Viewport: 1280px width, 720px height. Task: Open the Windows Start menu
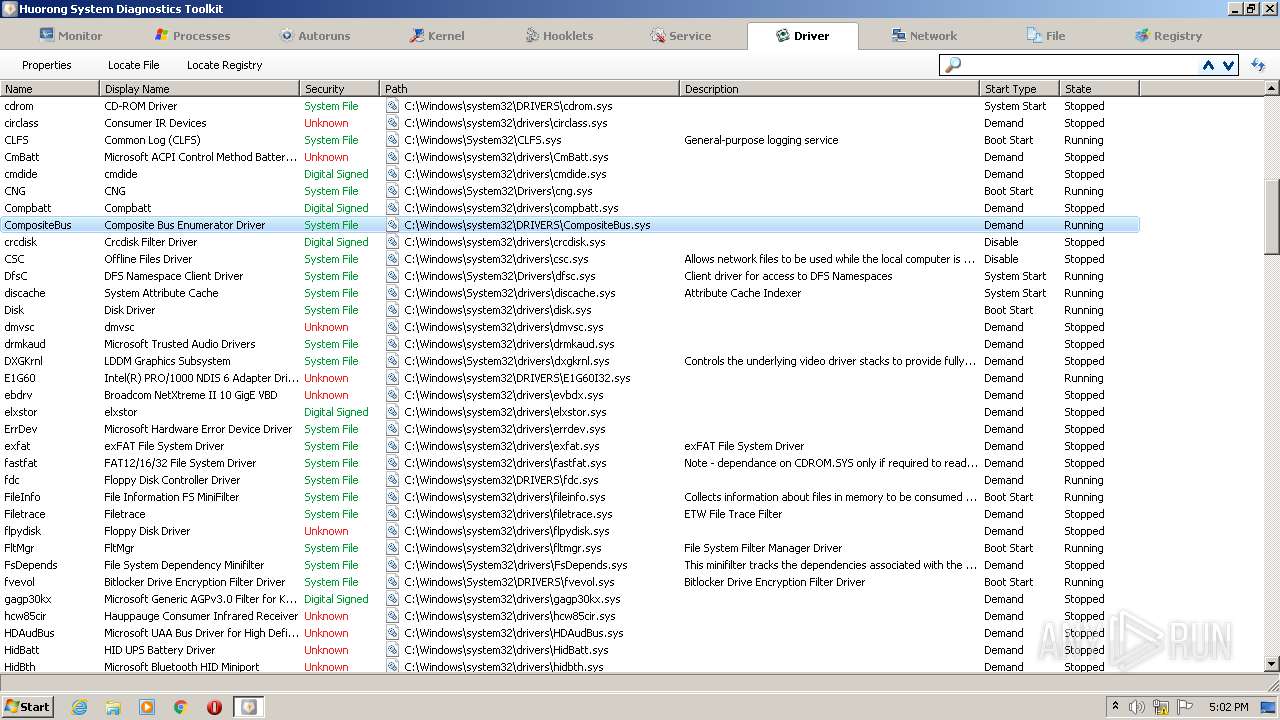tap(28, 706)
